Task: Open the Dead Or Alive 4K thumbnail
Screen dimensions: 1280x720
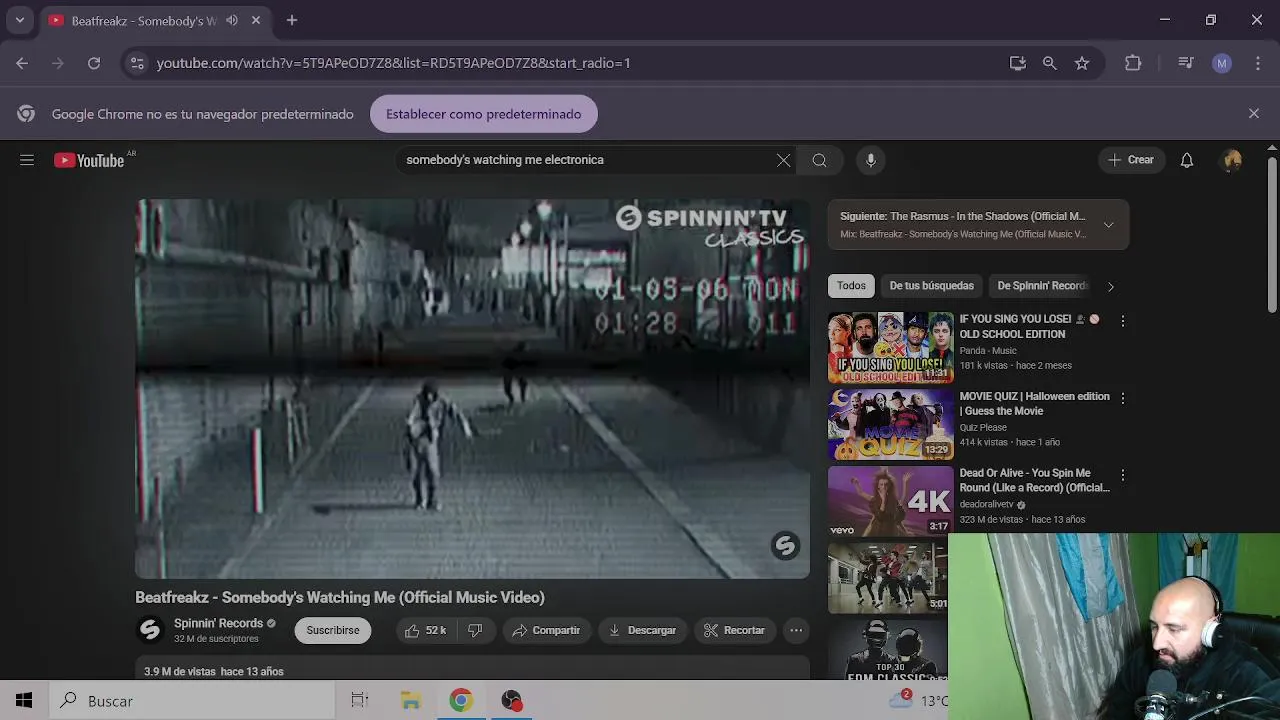Action: tap(890, 501)
